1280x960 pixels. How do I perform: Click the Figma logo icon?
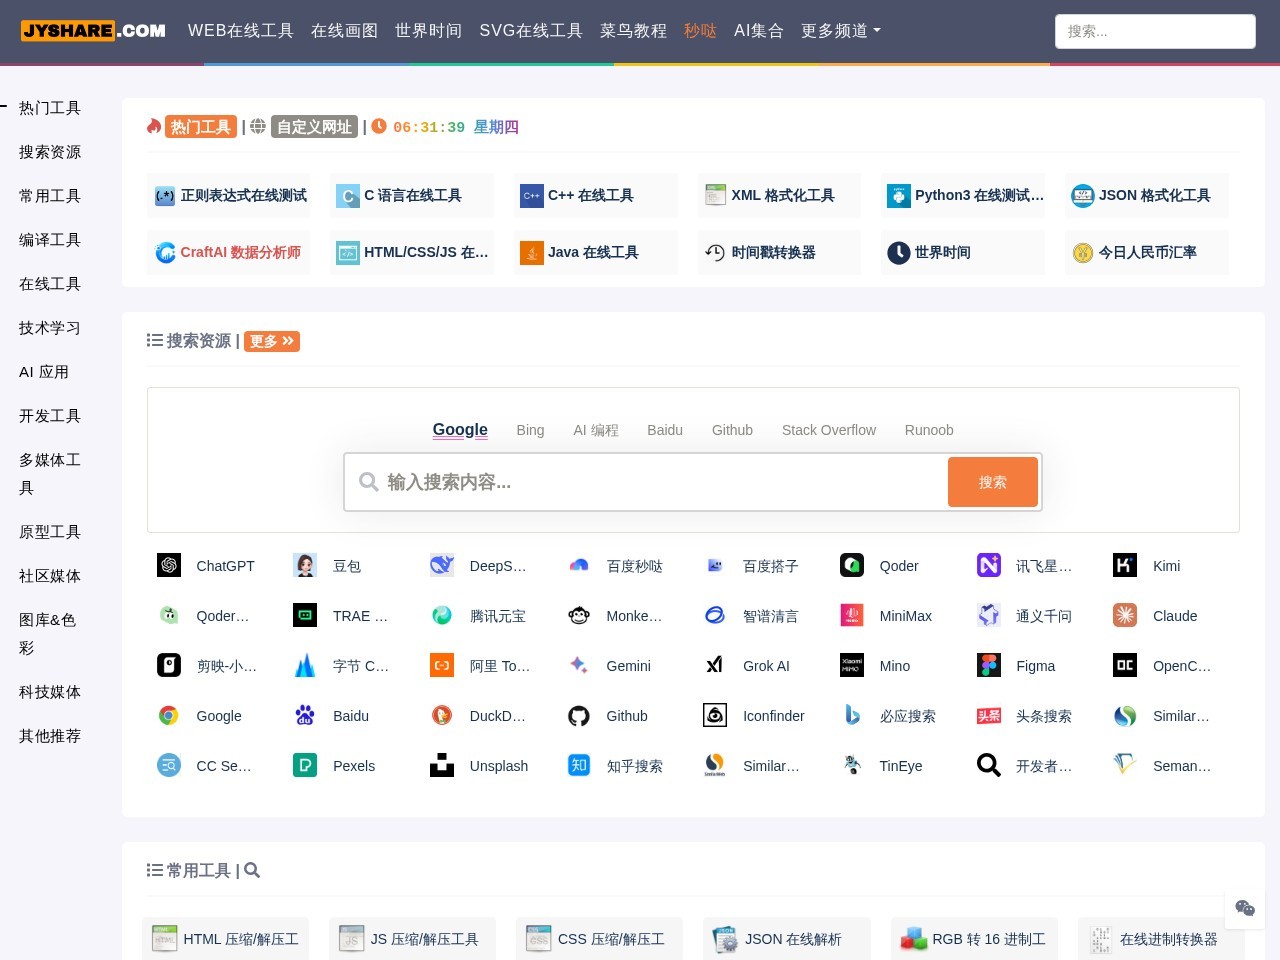989,665
